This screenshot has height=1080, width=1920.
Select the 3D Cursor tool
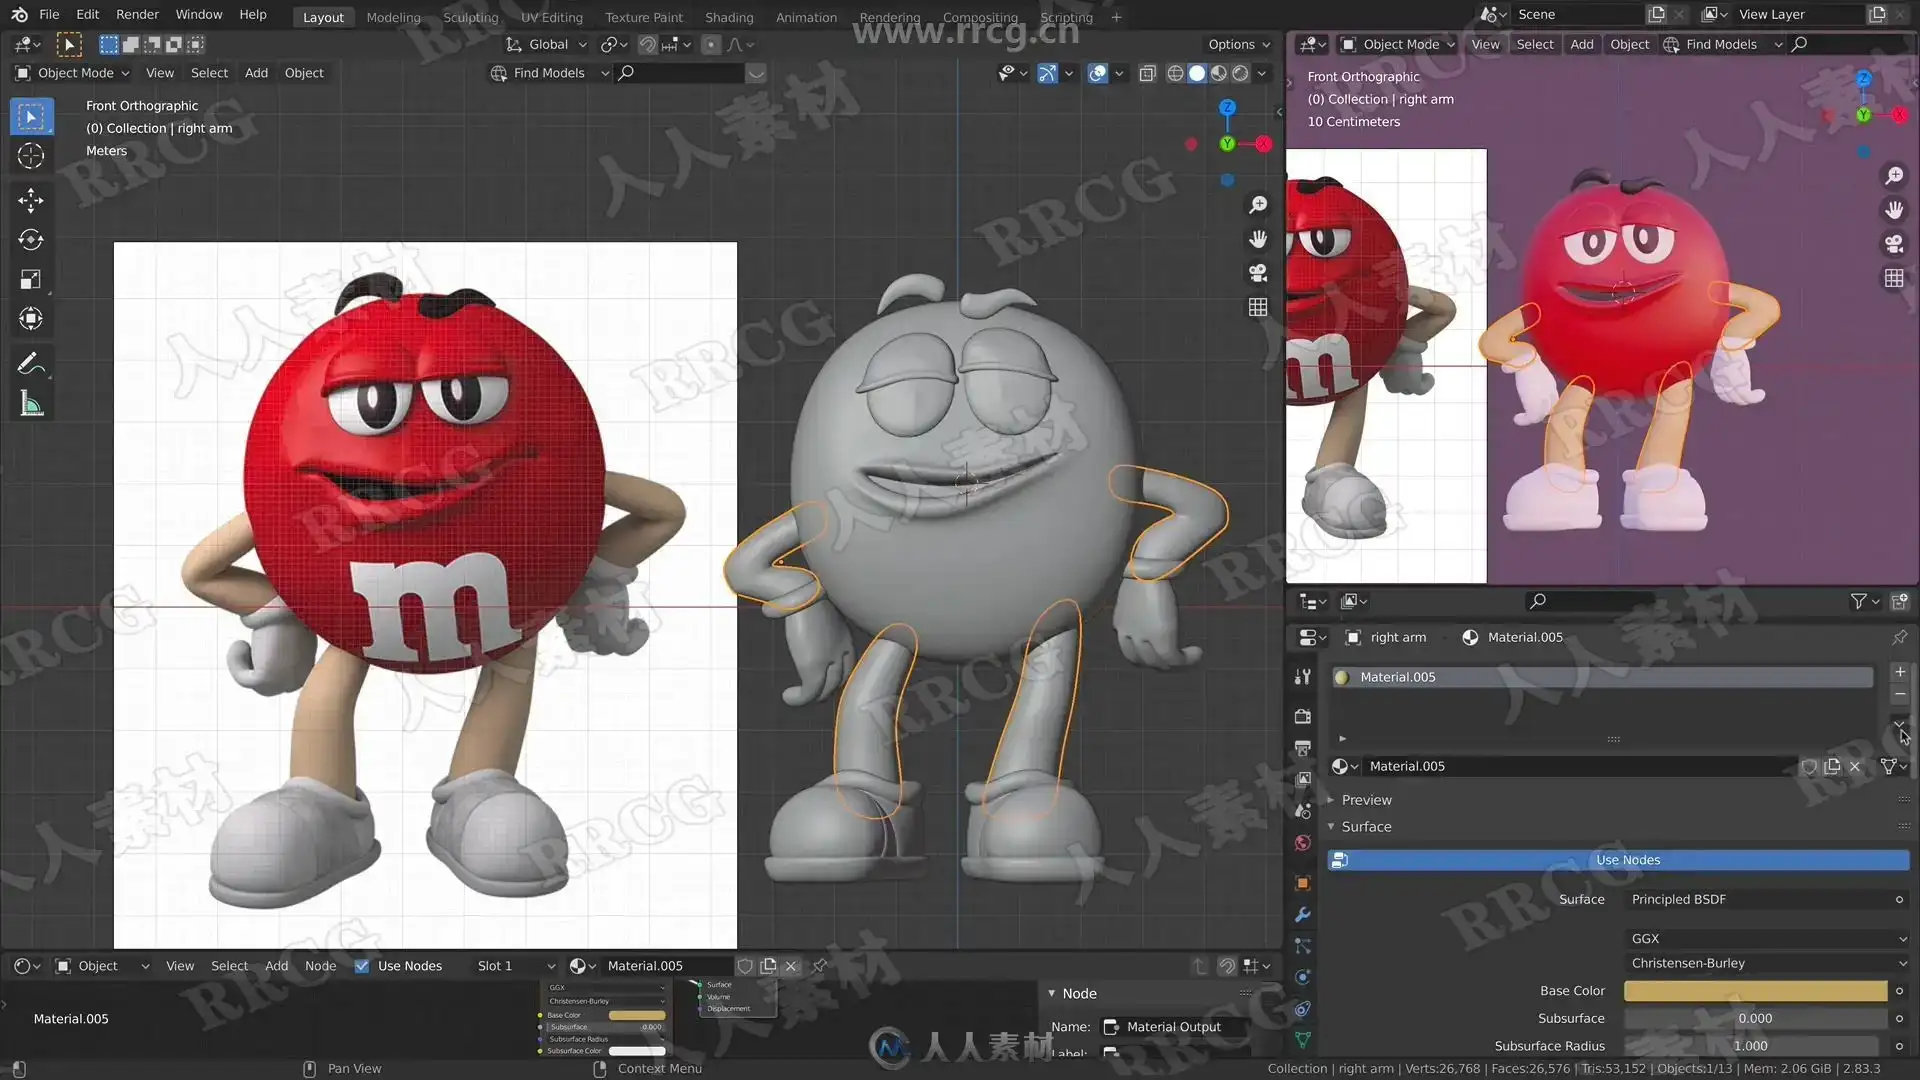(x=30, y=156)
